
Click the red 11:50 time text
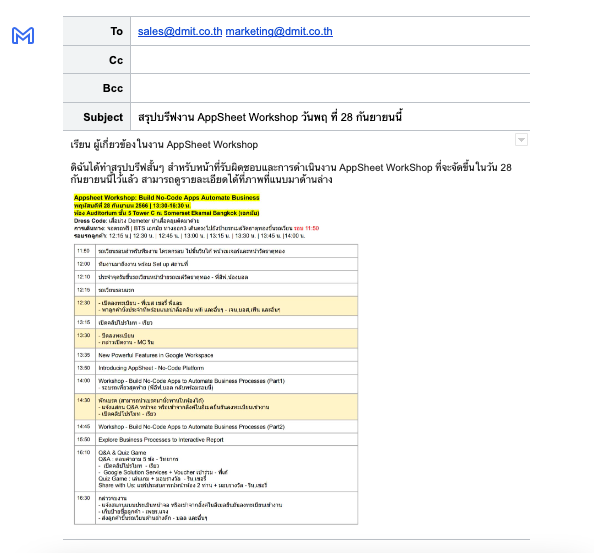(306, 228)
